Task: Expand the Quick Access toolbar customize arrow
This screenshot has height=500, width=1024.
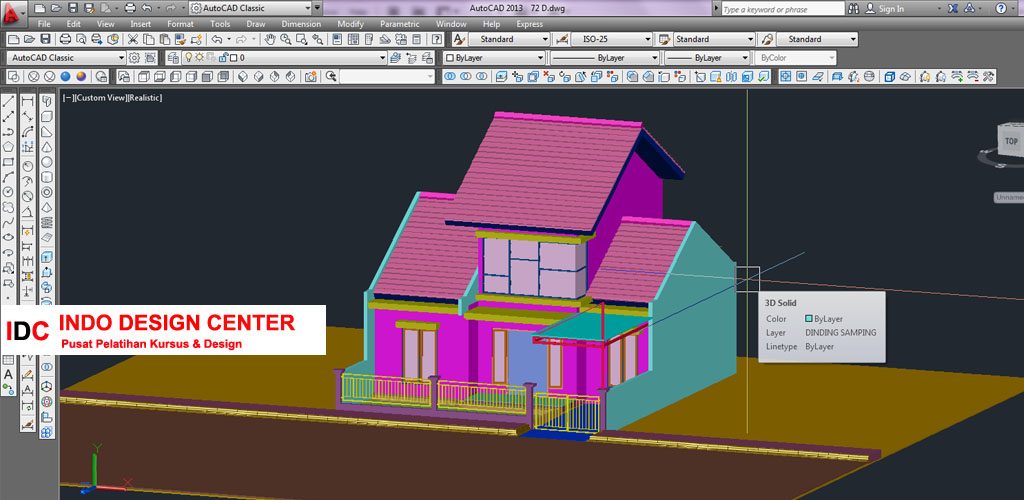Action: click(317, 8)
